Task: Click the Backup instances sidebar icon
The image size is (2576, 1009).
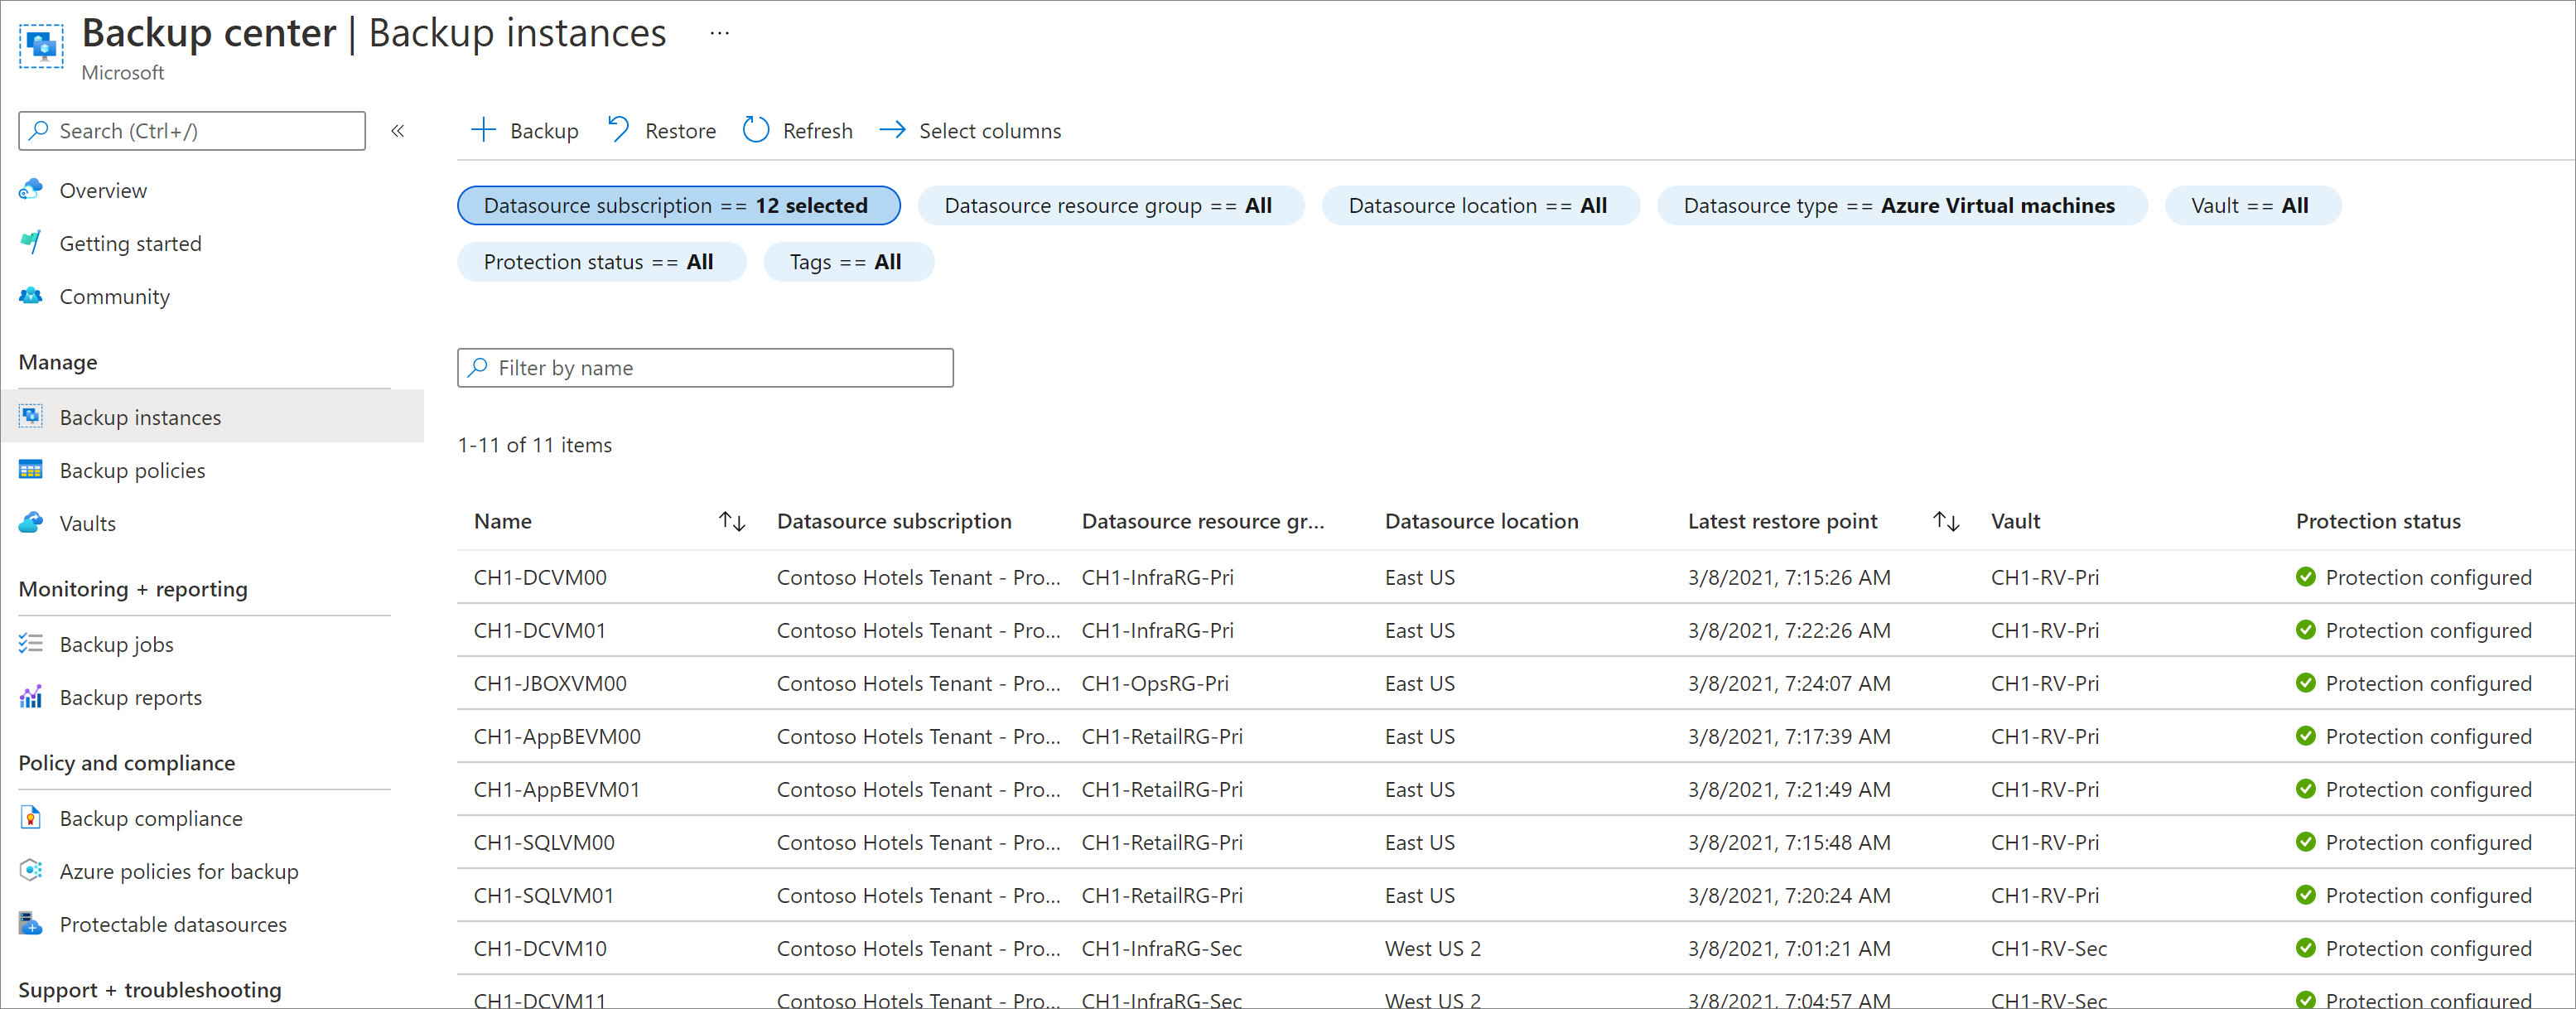Action: [x=31, y=416]
